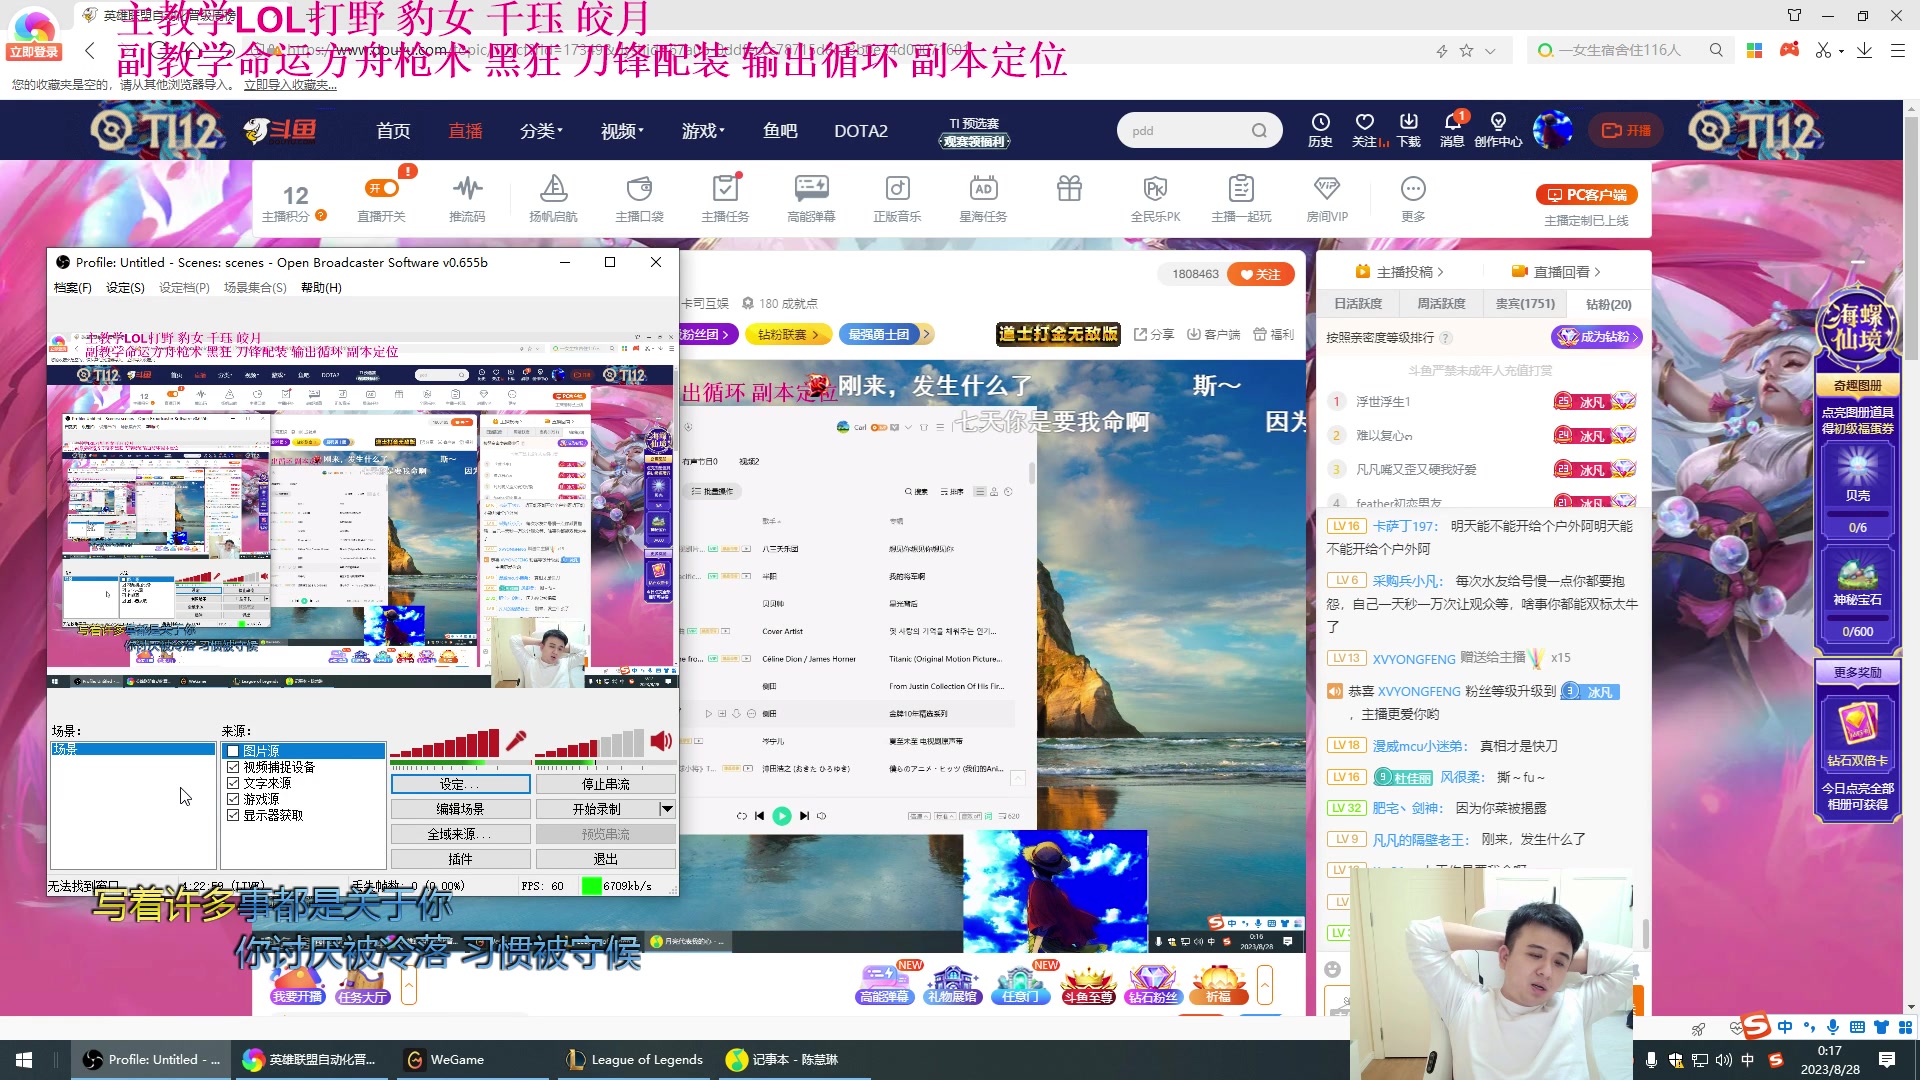1920x1080 pixels.
Task: Click the user avatar in Douyu header
Action: [1553, 130]
